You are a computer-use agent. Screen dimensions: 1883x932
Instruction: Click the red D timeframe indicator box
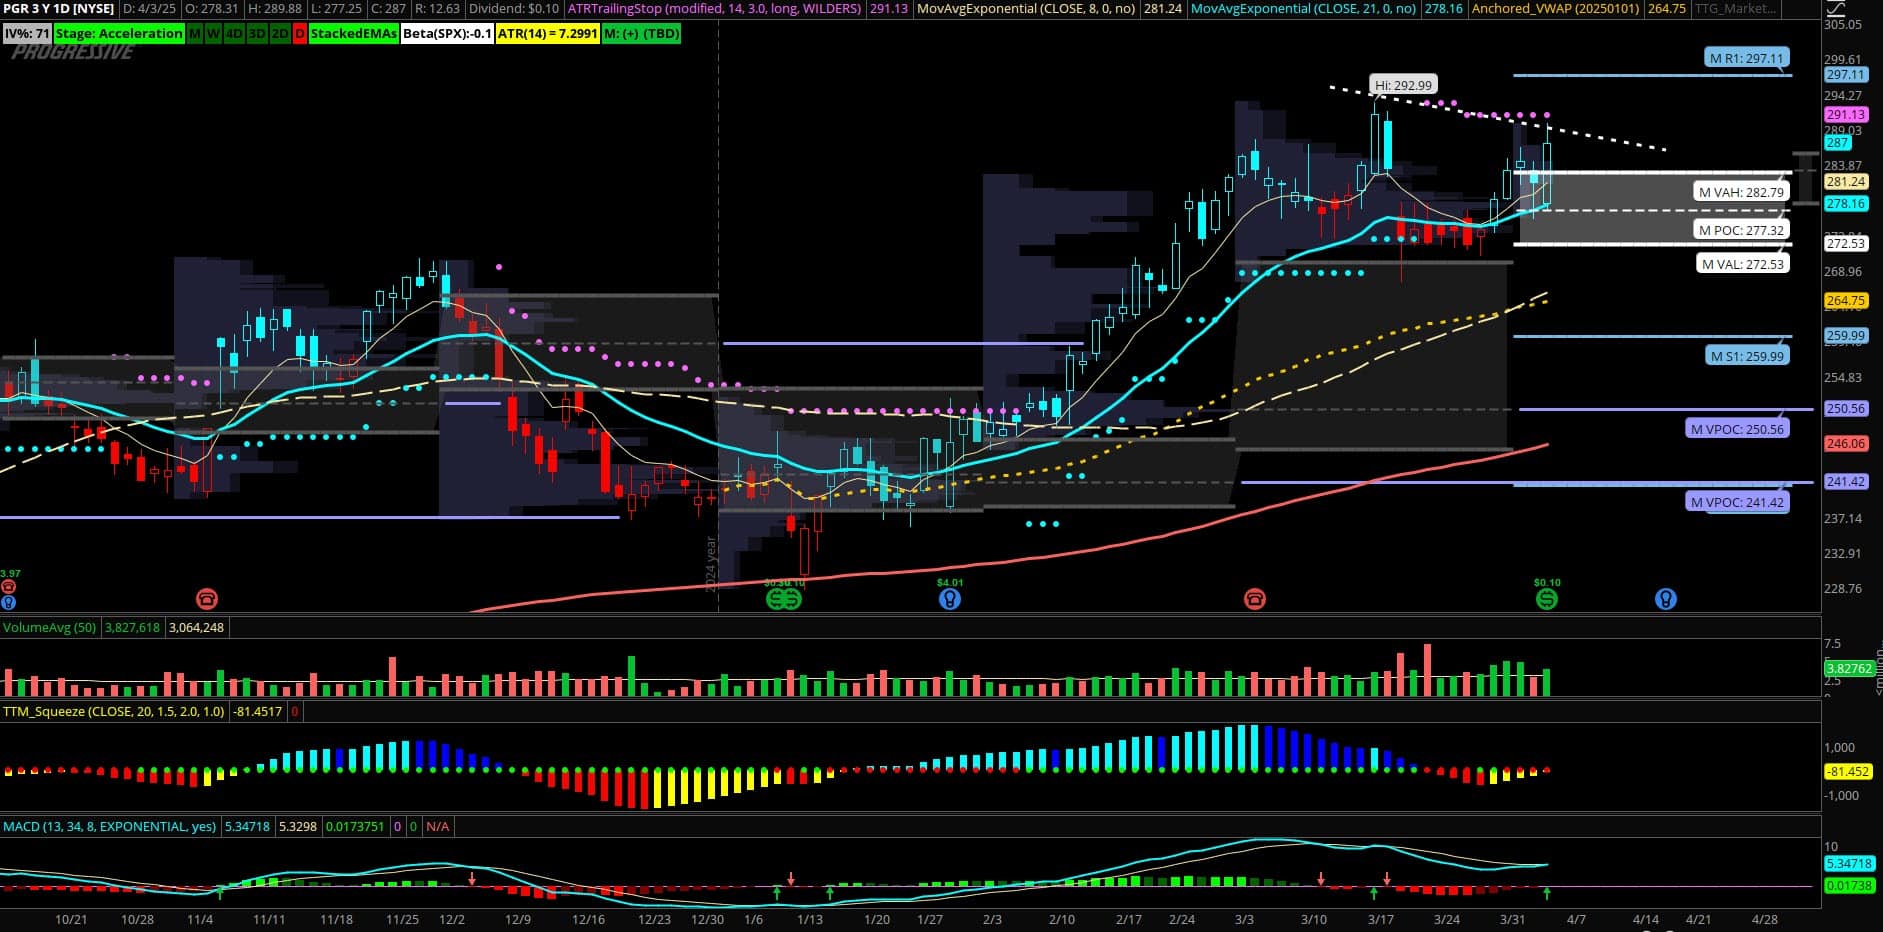pos(300,33)
